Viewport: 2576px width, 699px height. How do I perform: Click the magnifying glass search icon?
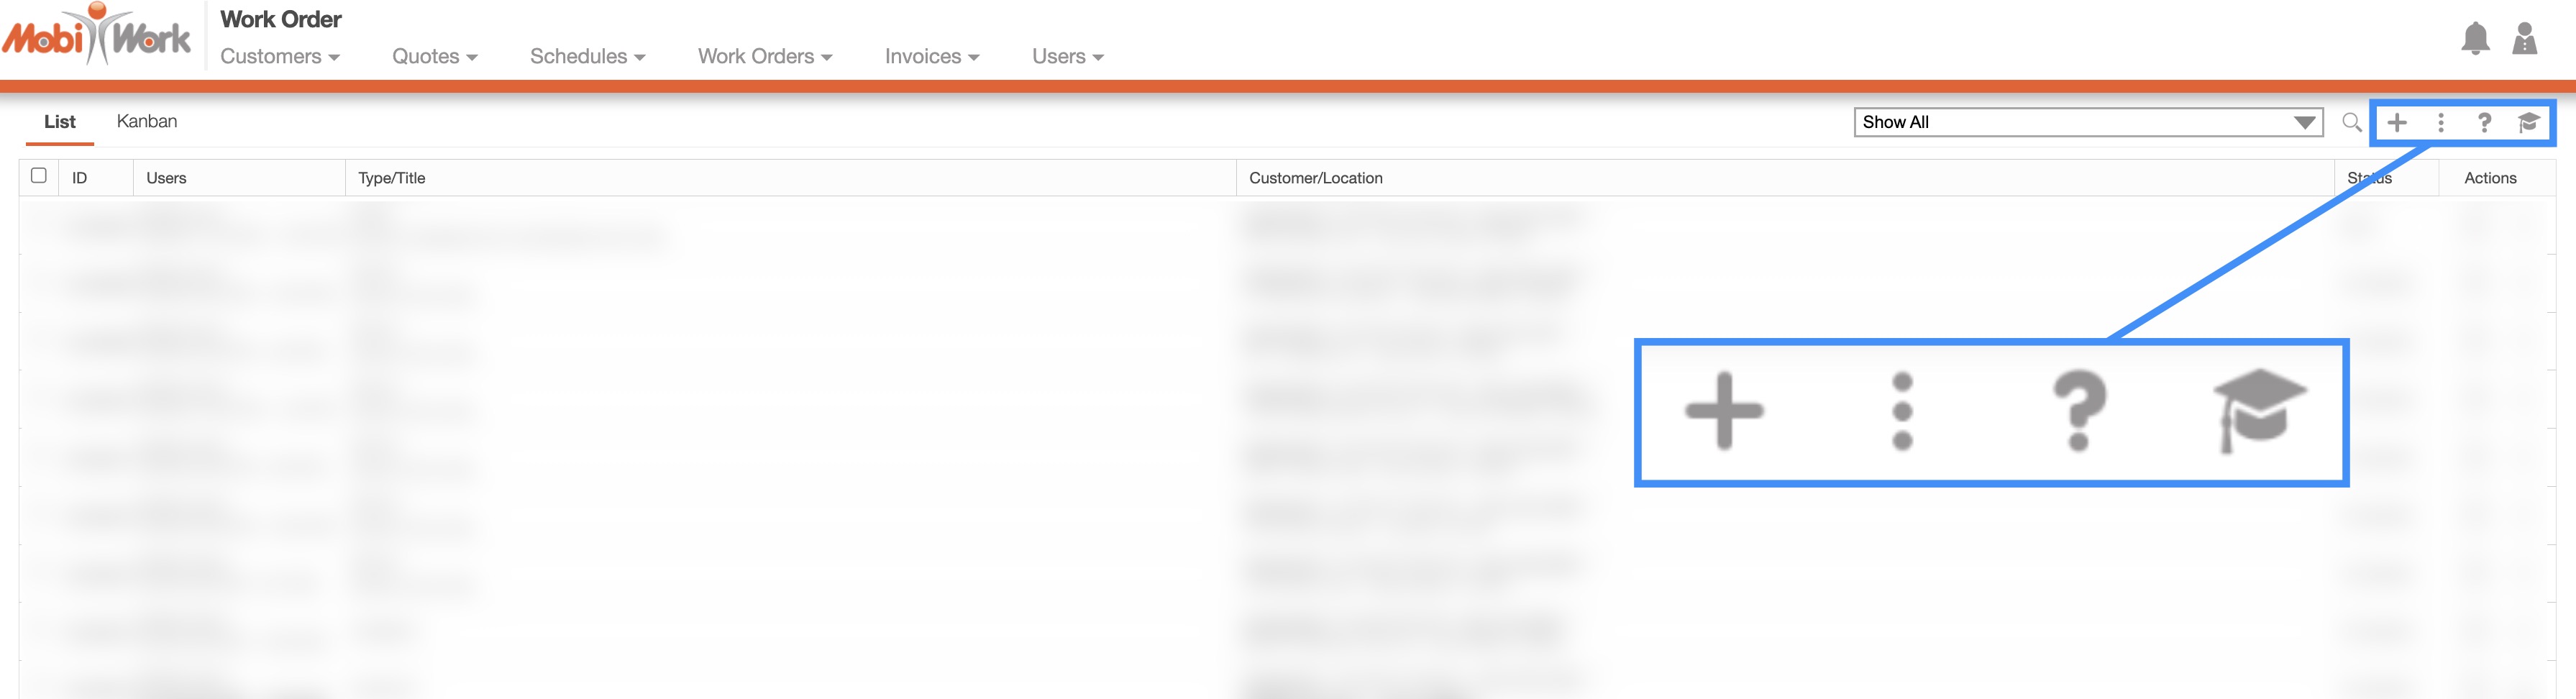coord(2352,122)
